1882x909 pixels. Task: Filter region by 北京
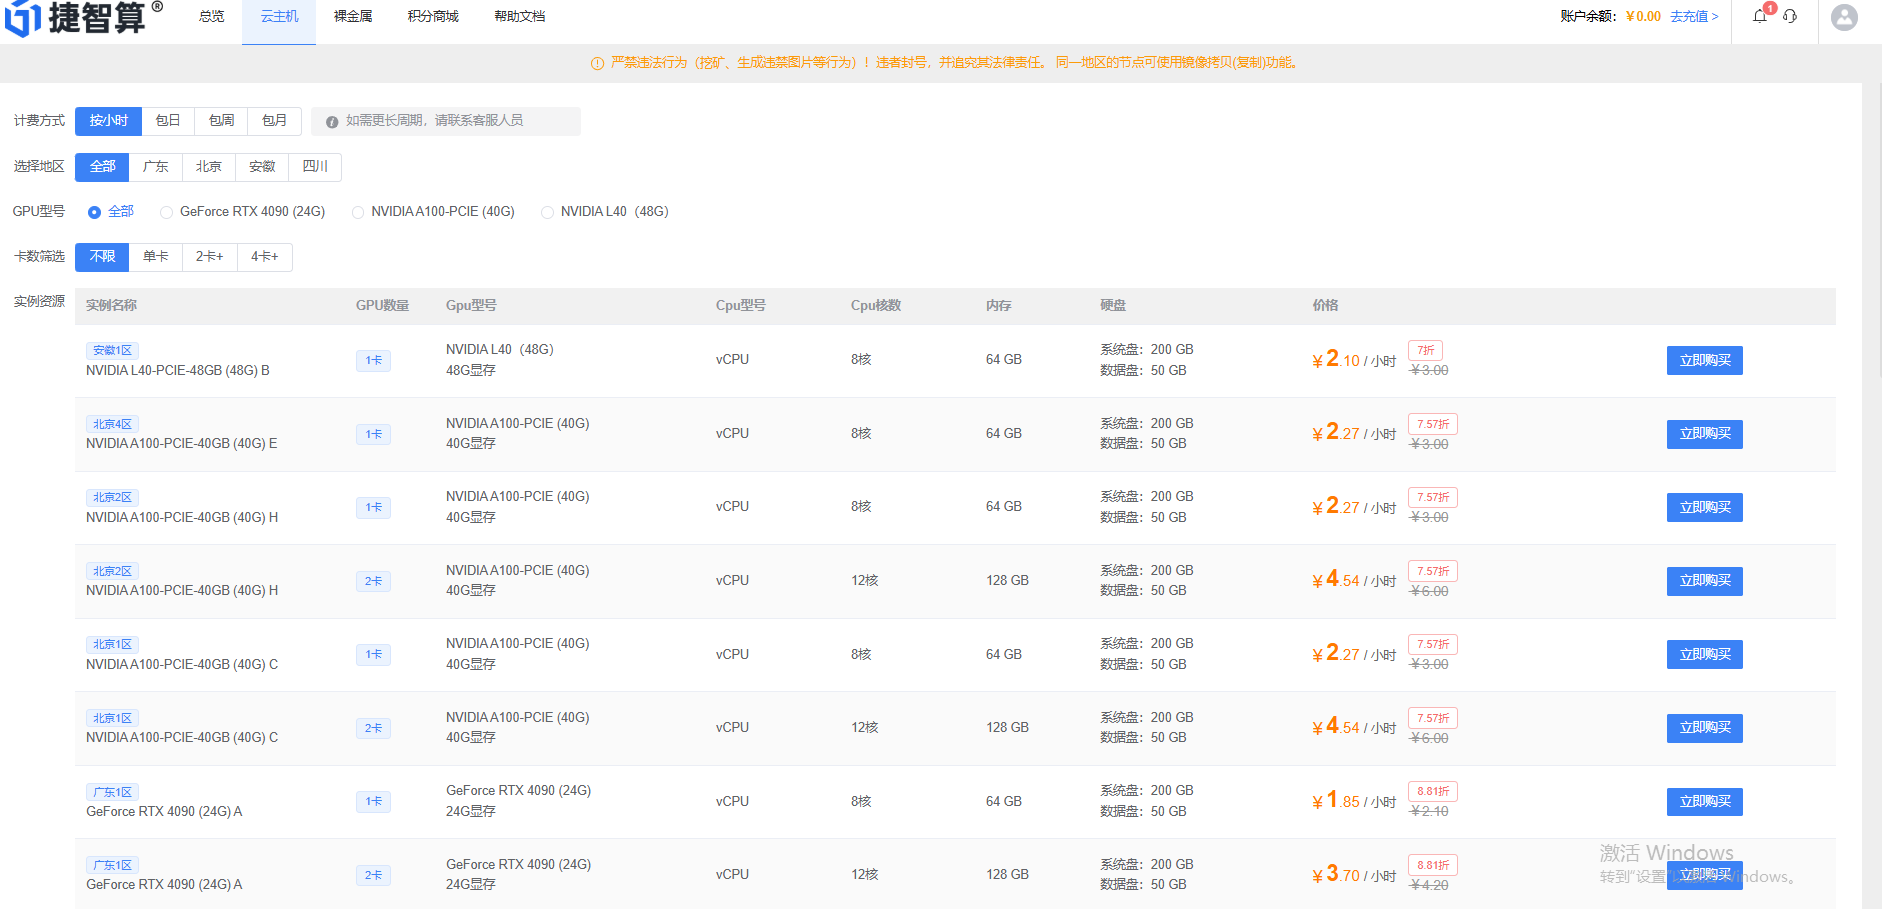click(208, 167)
